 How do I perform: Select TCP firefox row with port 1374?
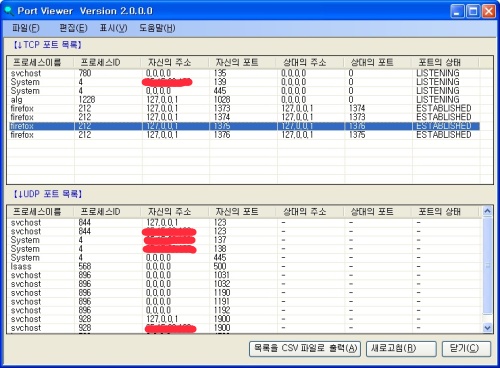pyautogui.click(x=244, y=117)
